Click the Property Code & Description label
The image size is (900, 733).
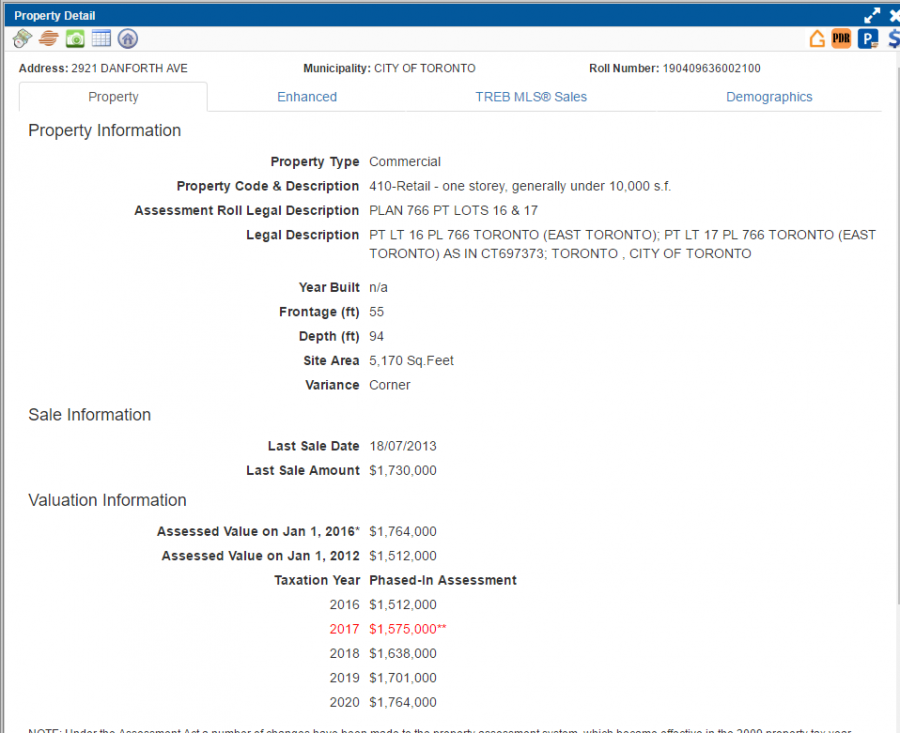[x=267, y=186]
